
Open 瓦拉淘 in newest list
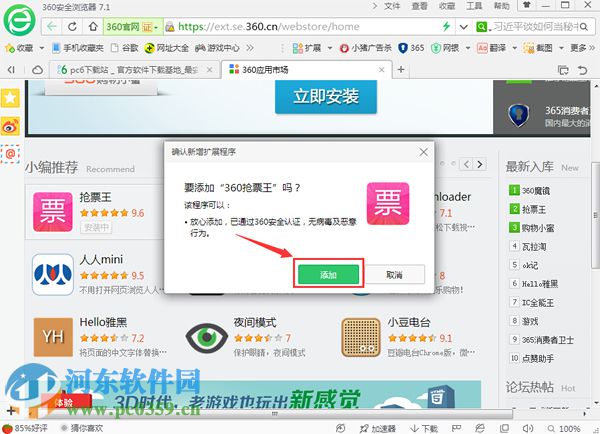tap(534, 247)
